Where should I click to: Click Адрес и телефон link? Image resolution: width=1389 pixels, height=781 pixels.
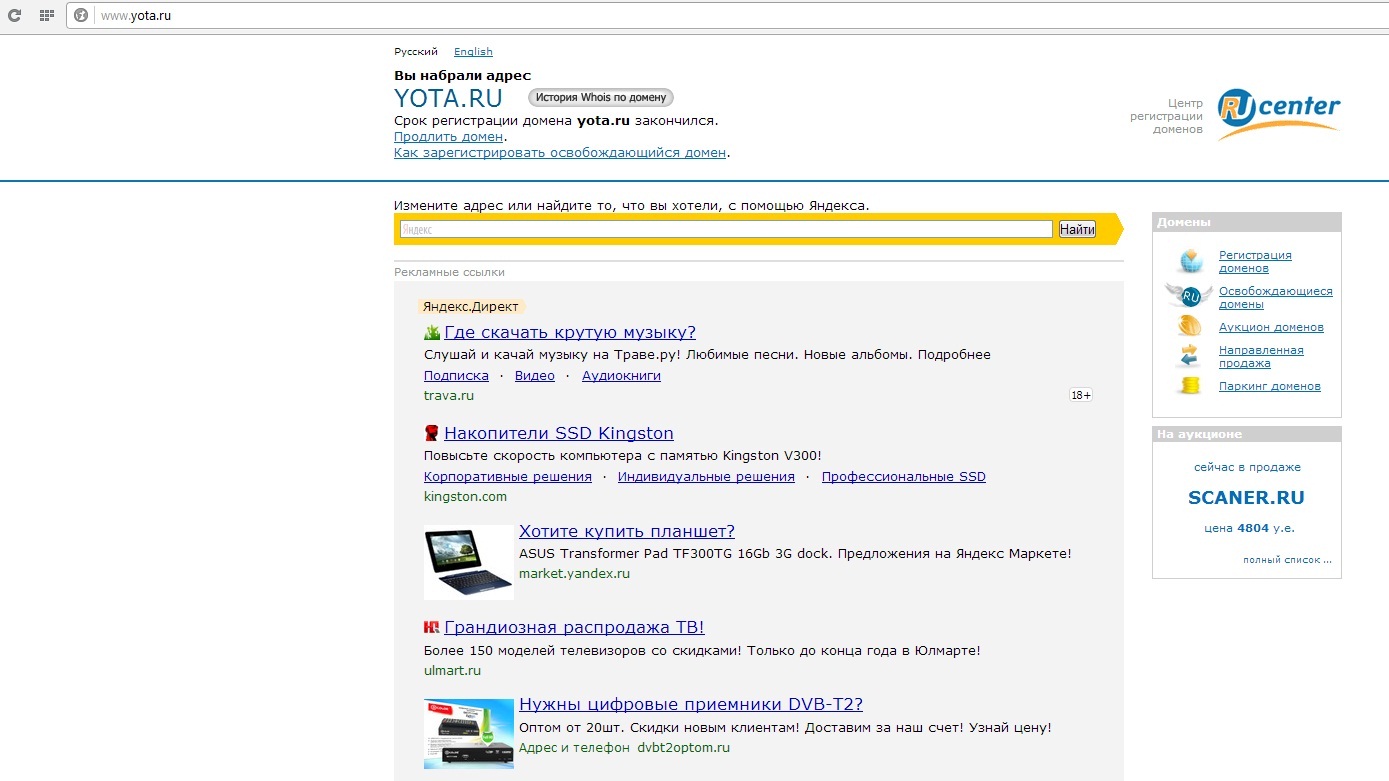[x=574, y=748]
